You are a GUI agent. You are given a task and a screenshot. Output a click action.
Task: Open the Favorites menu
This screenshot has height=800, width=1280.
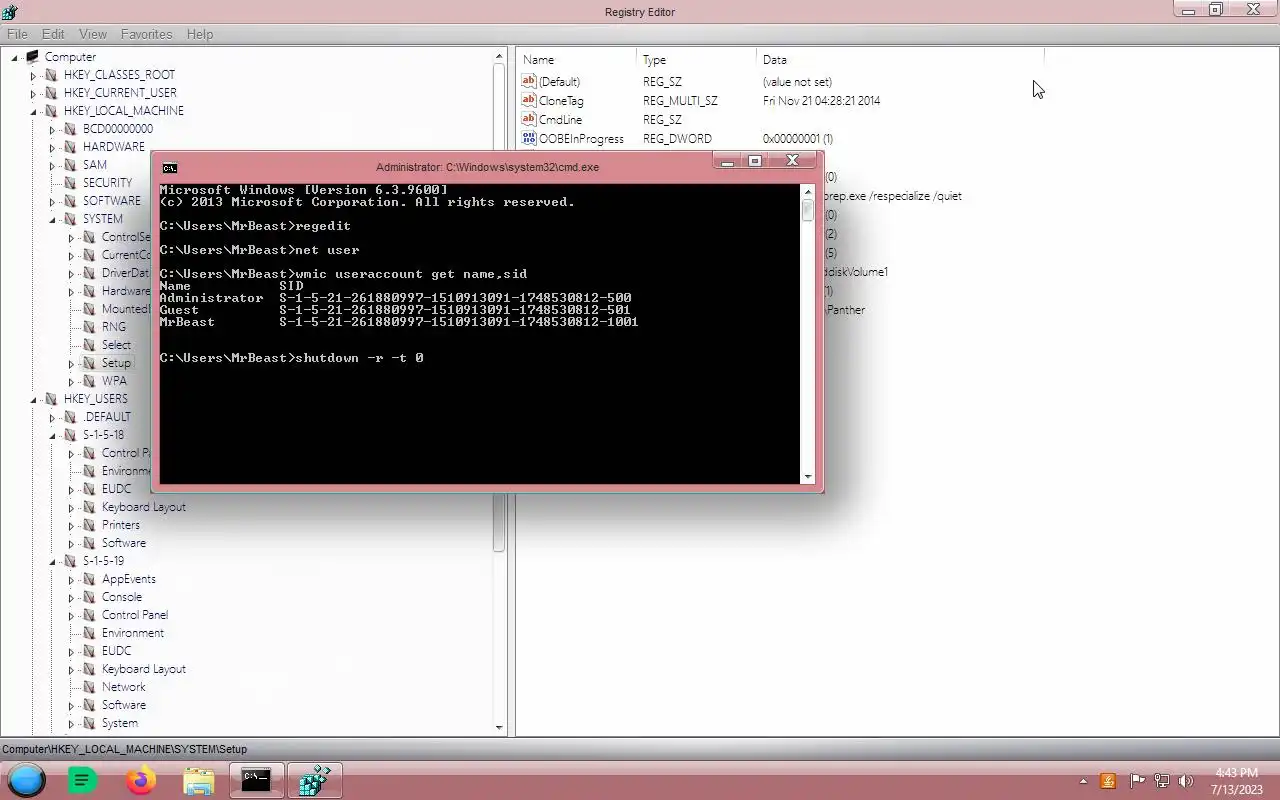click(x=147, y=34)
